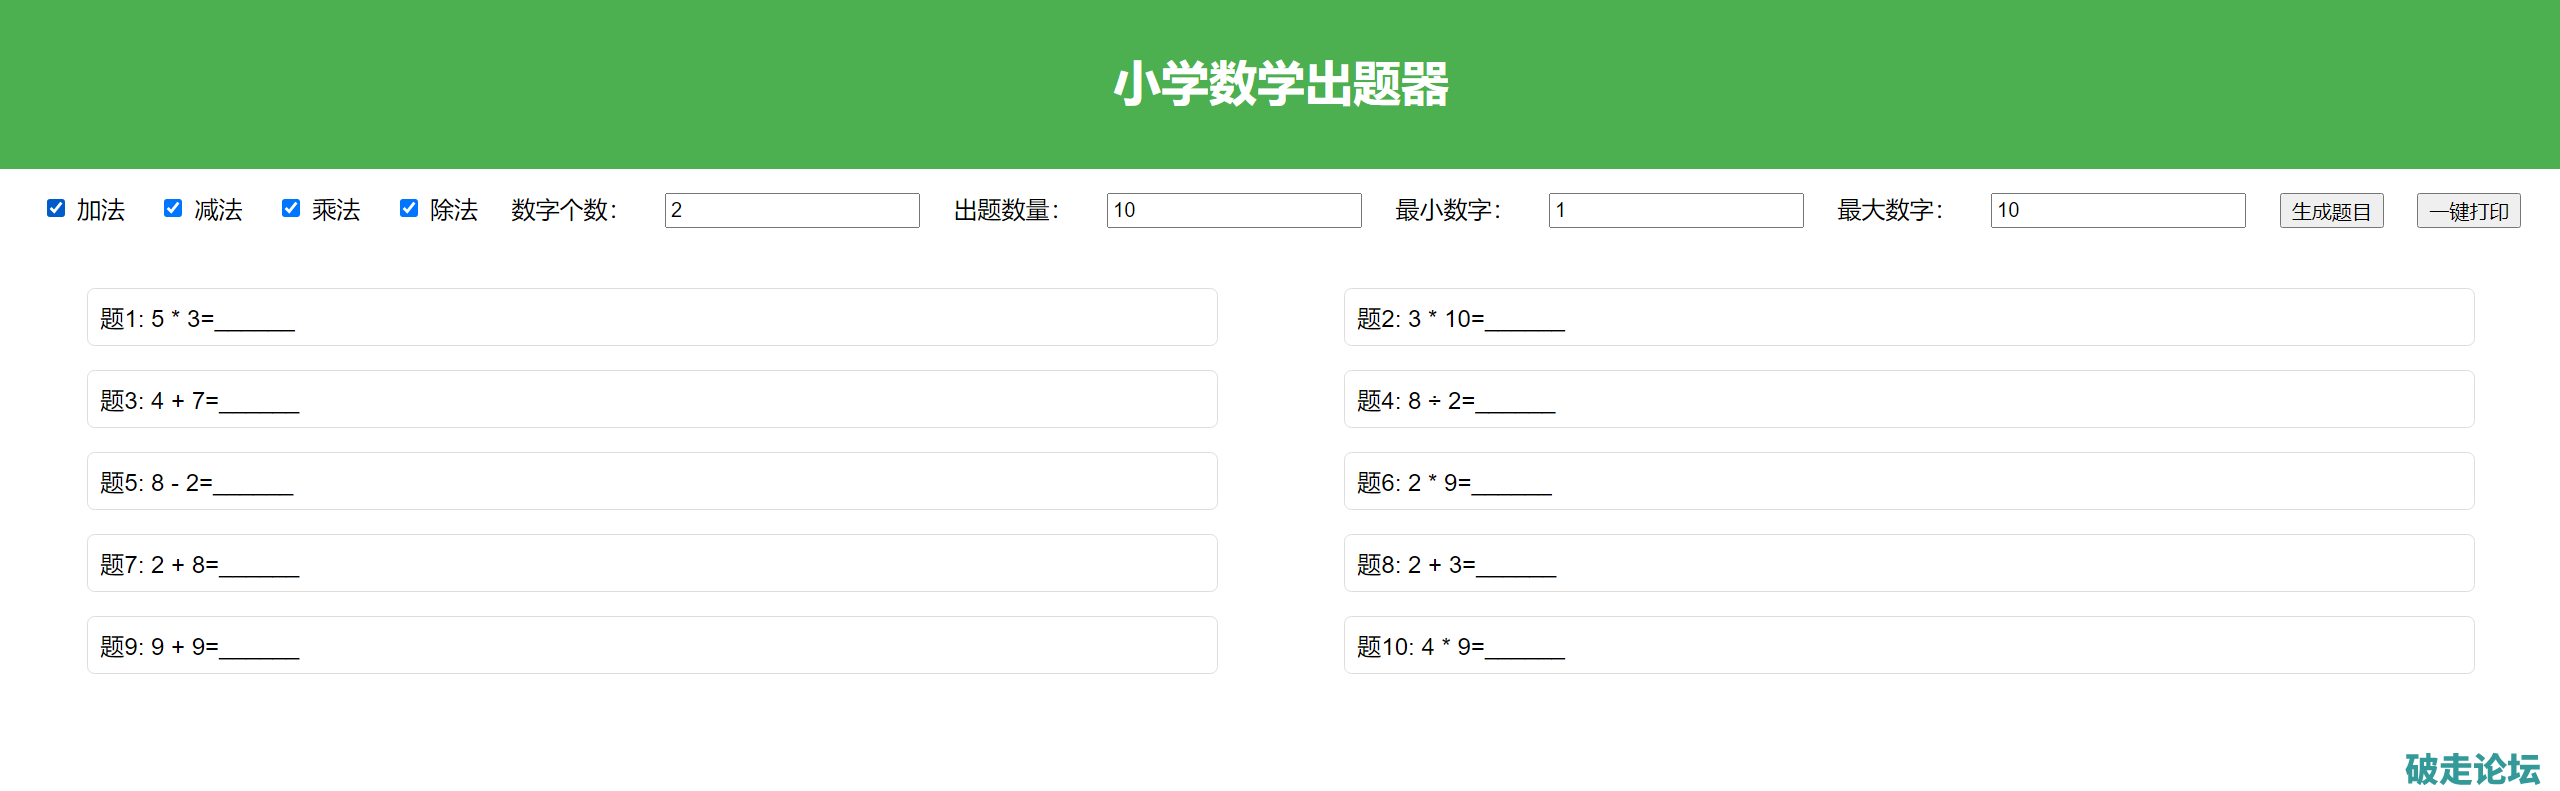Click question 题10: 4 * 9
Image resolution: width=2560 pixels, height=791 pixels.
[1908, 646]
